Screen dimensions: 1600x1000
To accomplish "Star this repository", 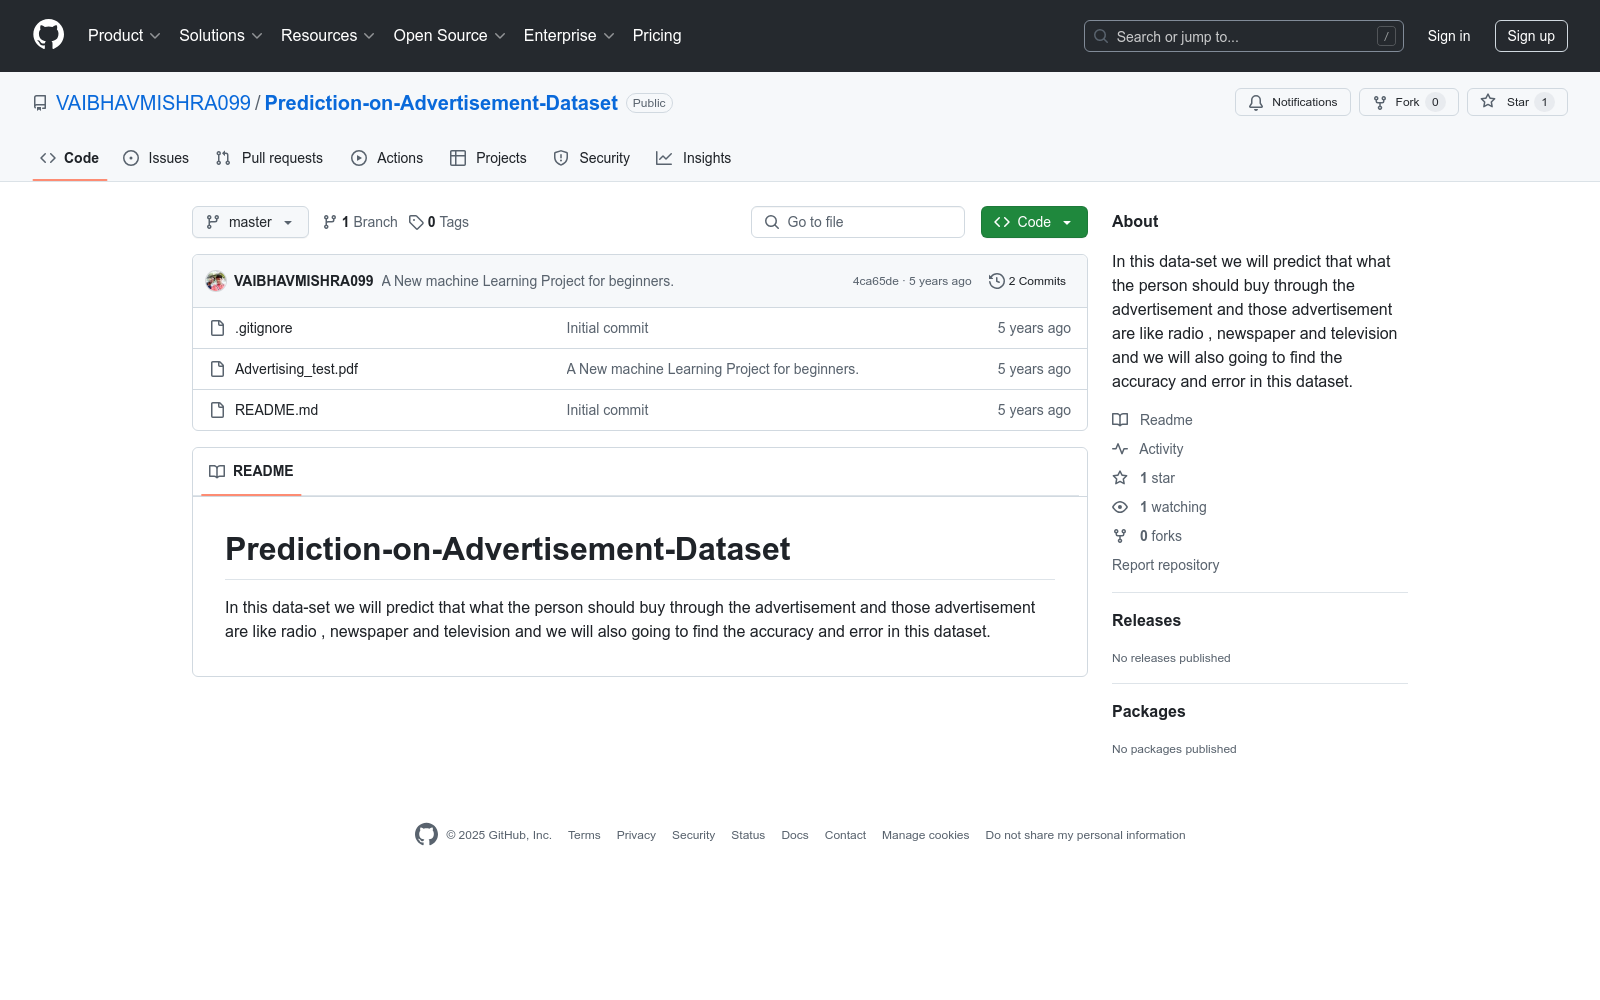I will [x=1517, y=102].
